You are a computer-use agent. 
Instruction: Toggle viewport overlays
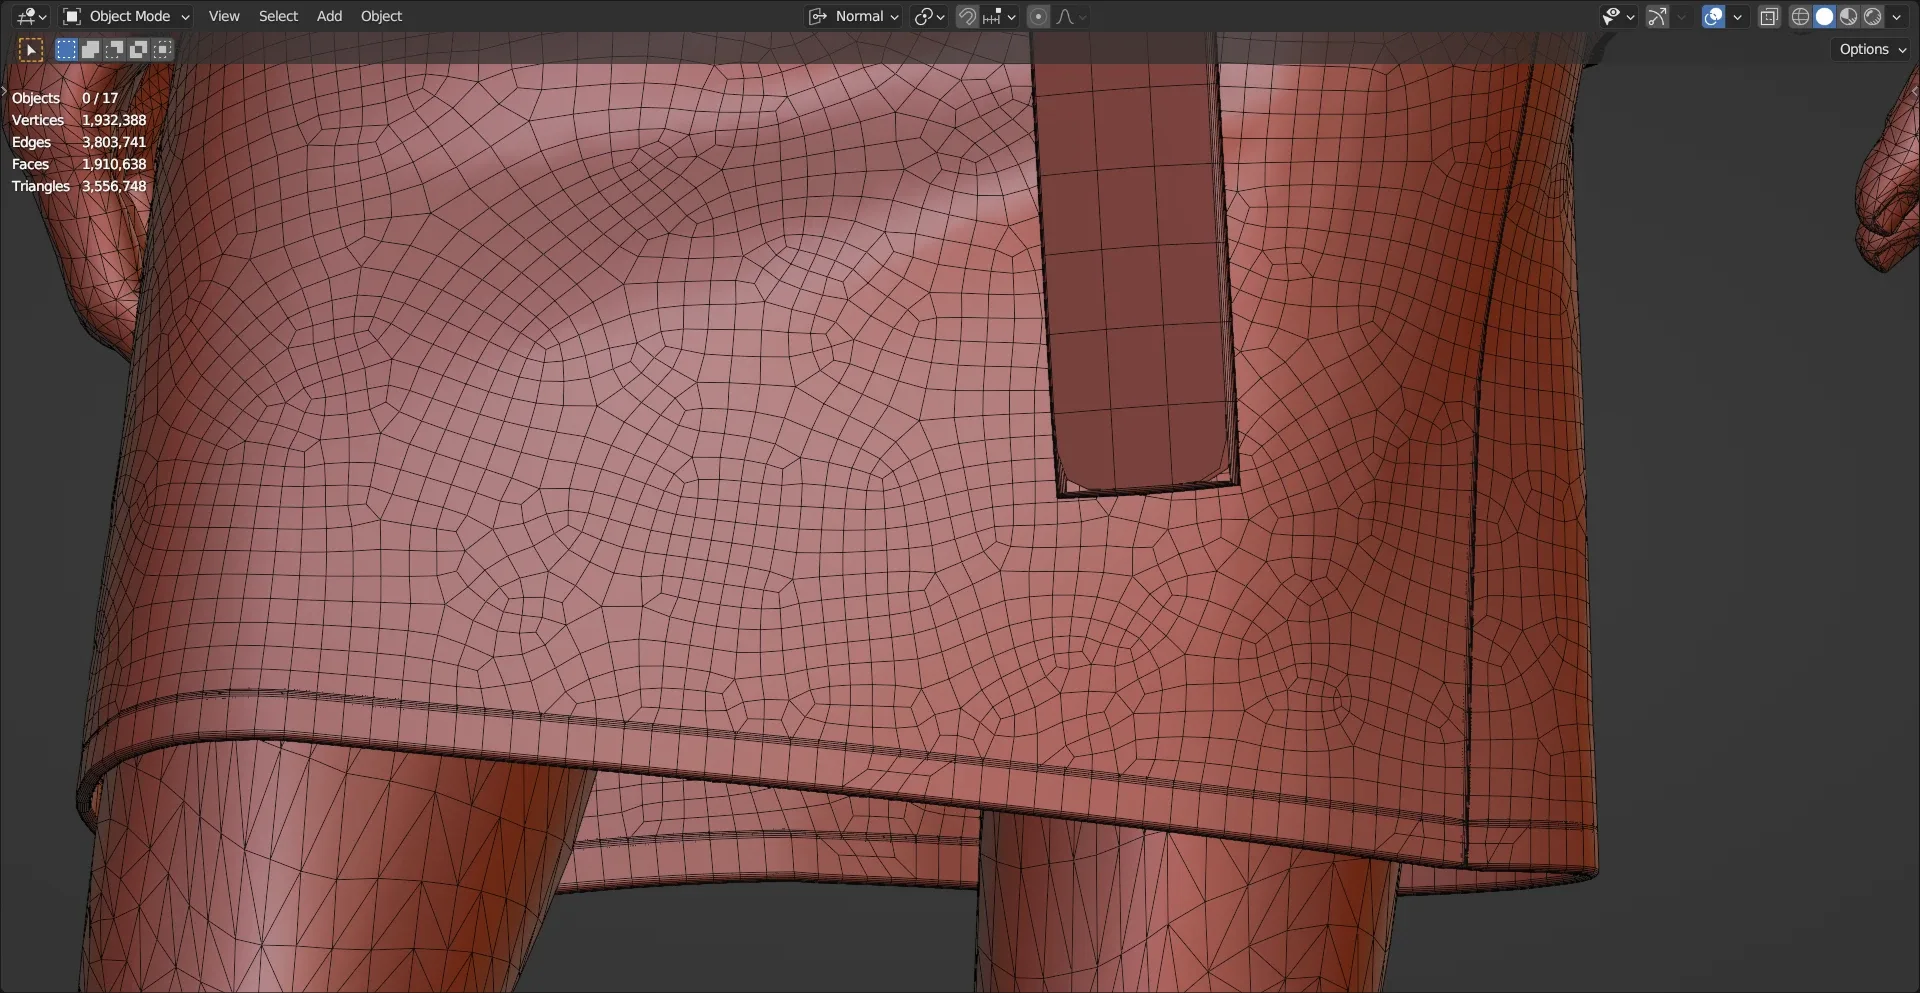pyautogui.click(x=1713, y=16)
